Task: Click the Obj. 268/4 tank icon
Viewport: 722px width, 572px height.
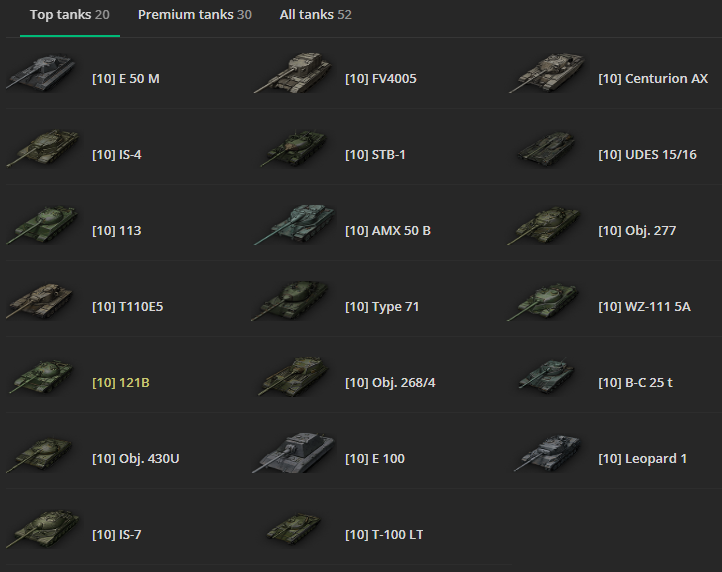Action: pos(293,377)
